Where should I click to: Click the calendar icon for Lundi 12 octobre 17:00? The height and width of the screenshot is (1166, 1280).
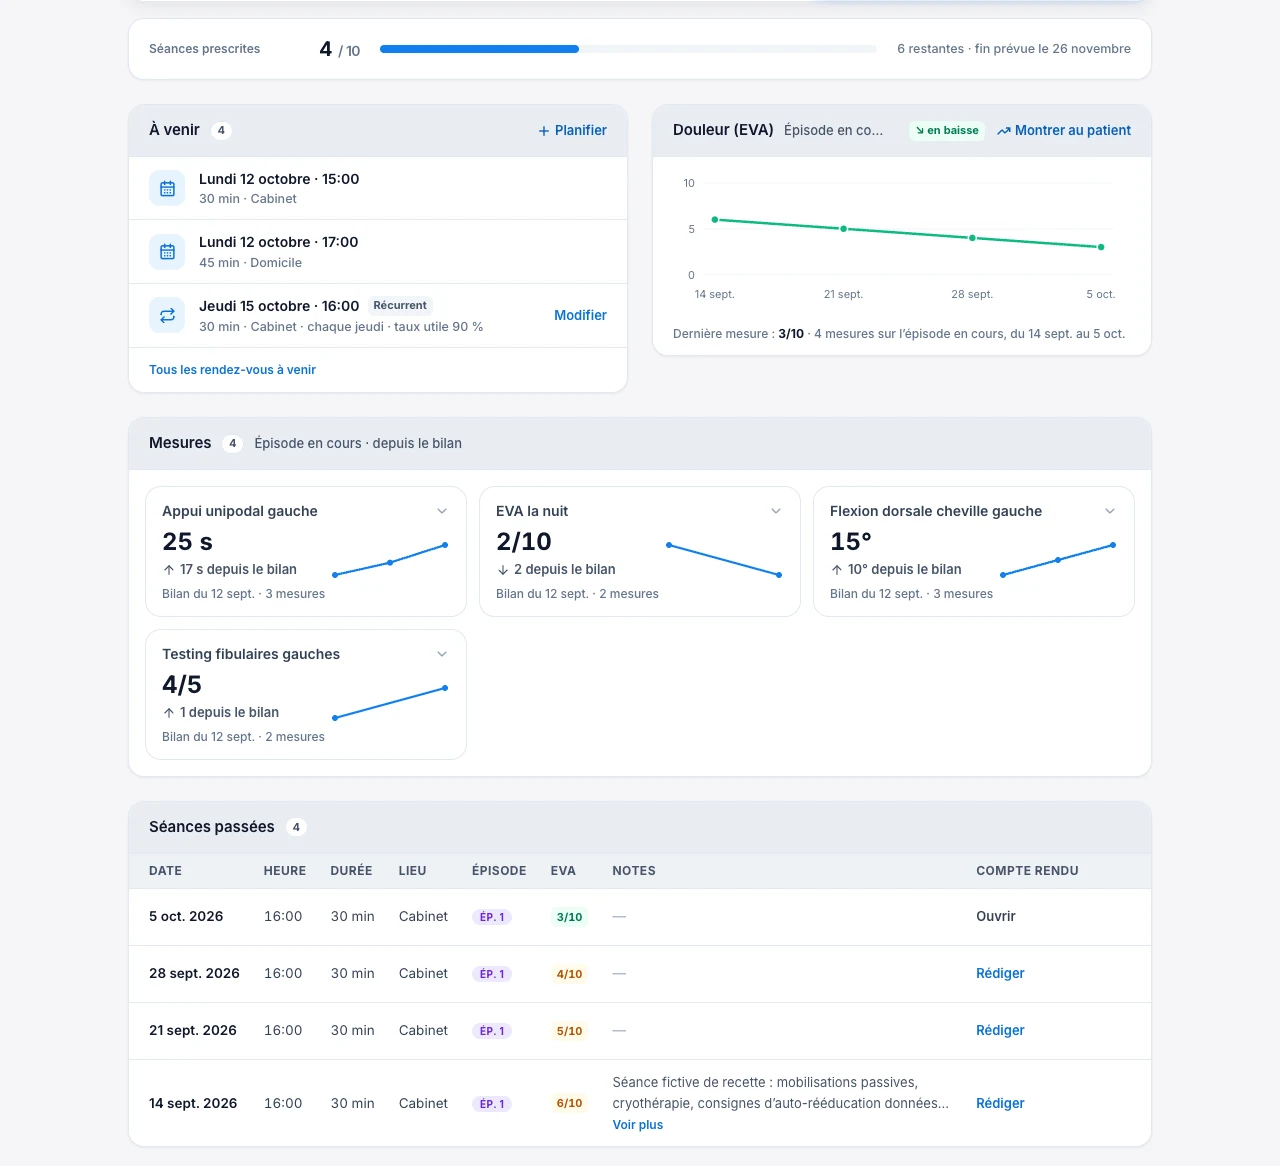[167, 252]
